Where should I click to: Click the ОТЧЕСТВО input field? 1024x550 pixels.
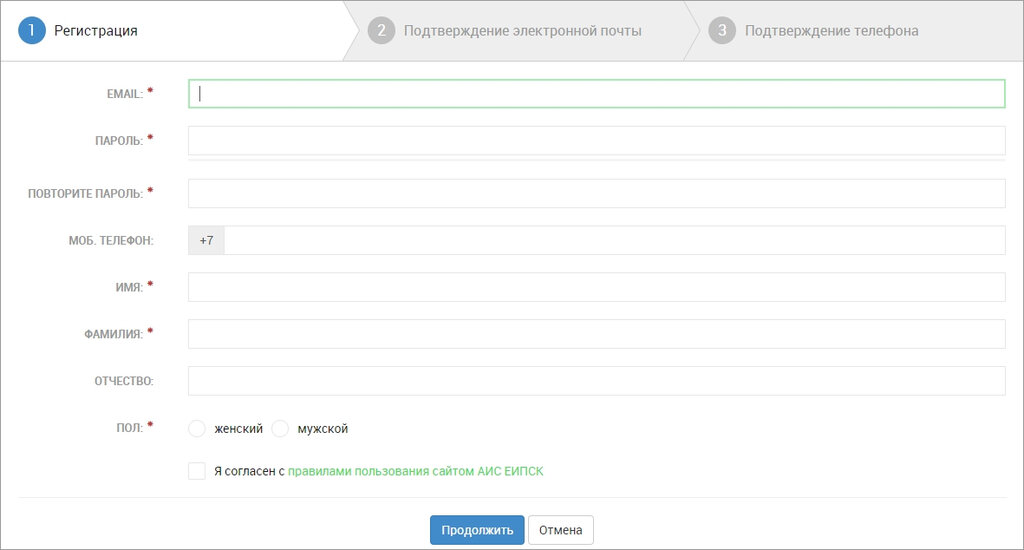(596, 381)
